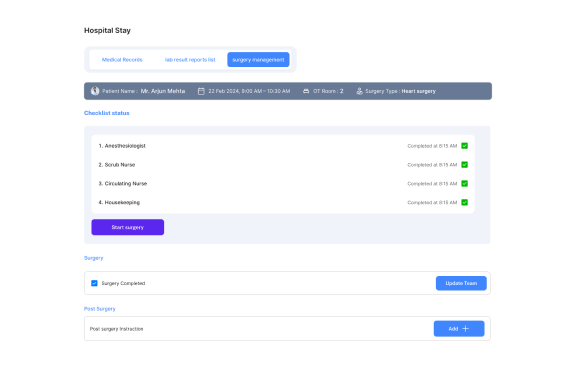Click the 3. Circulating Nurse row label
This screenshot has width=577, height=367.
tap(123, 183)
